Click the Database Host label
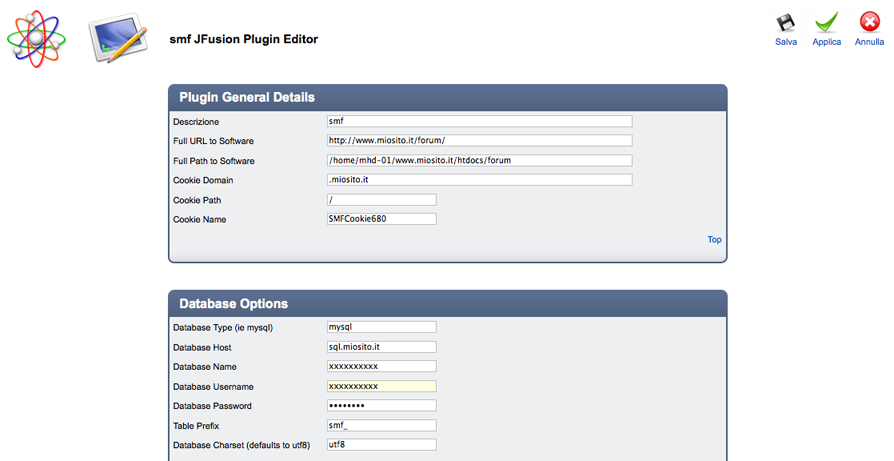This screenshot has height=461, width=894. click(x=202, y=348)
